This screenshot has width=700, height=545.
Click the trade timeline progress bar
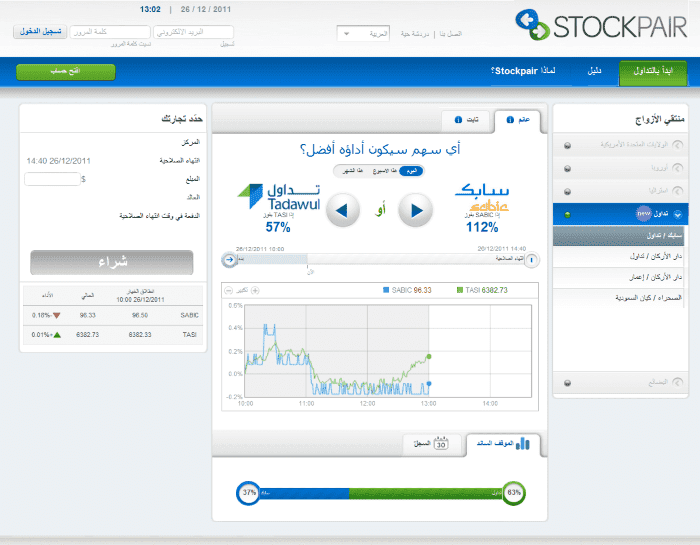click(x=380, y=259)
